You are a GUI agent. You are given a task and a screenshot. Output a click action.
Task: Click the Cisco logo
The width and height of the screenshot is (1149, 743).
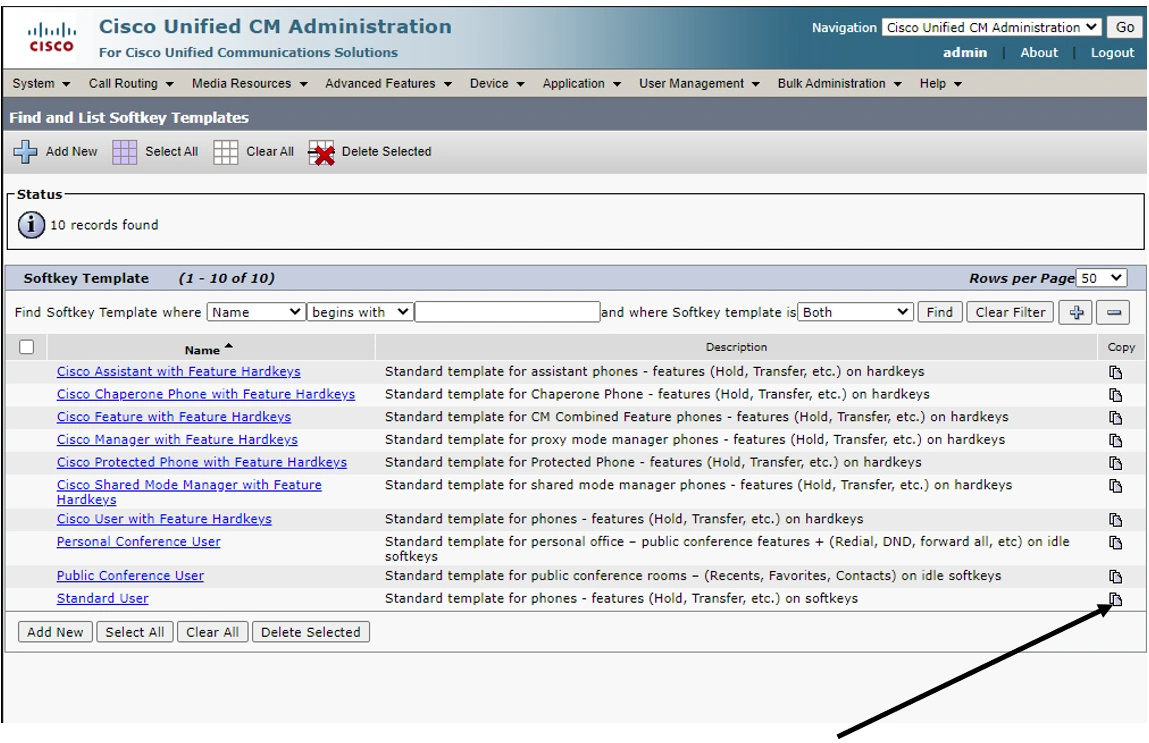click(51, 37)
